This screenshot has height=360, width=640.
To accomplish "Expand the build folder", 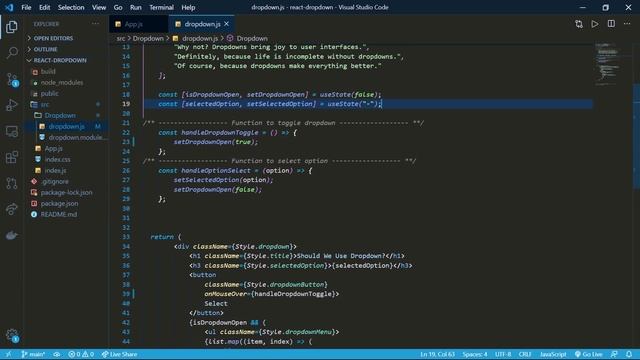I will [x=48, y=71].
